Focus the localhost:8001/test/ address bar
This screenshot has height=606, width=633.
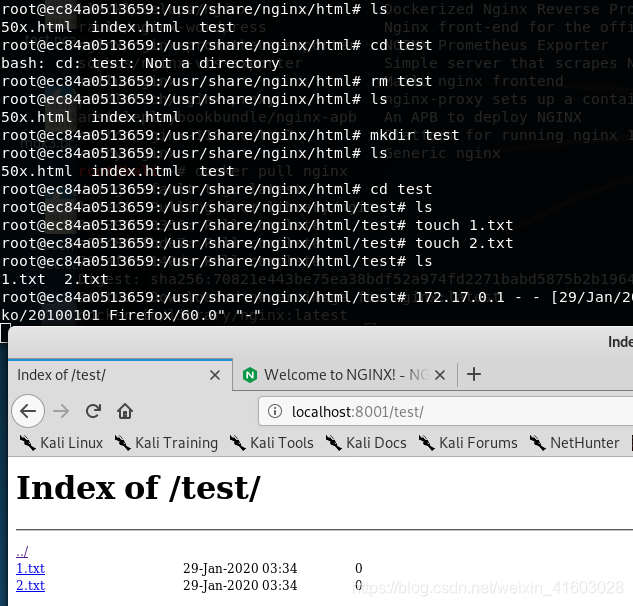pos(446,411)
